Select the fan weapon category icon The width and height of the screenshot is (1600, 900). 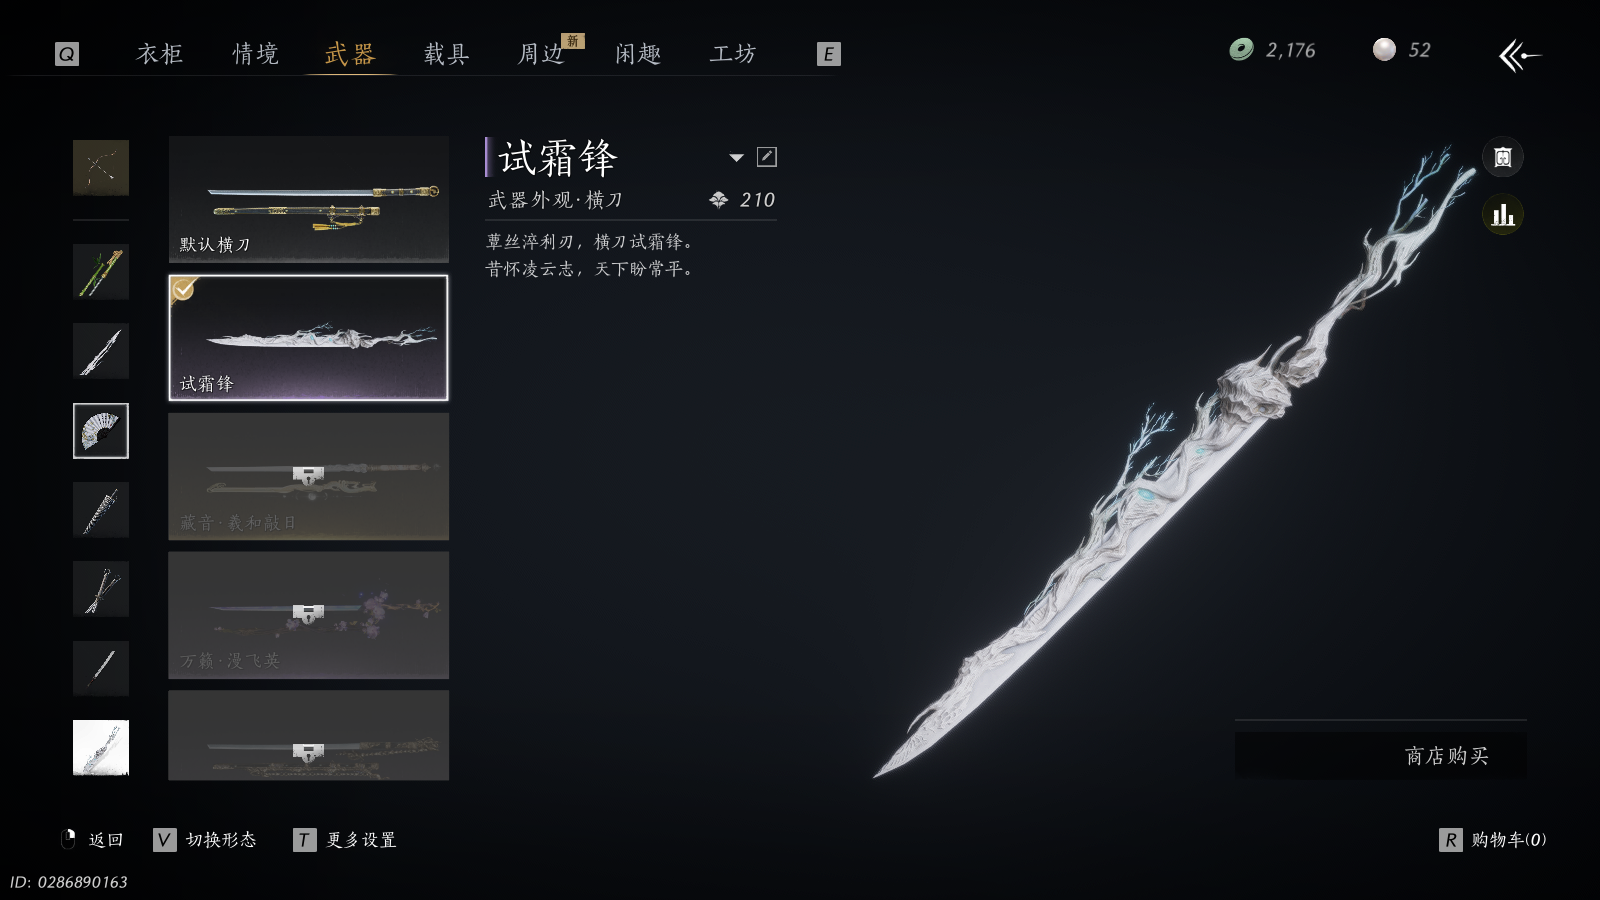[x=101, y=431]
